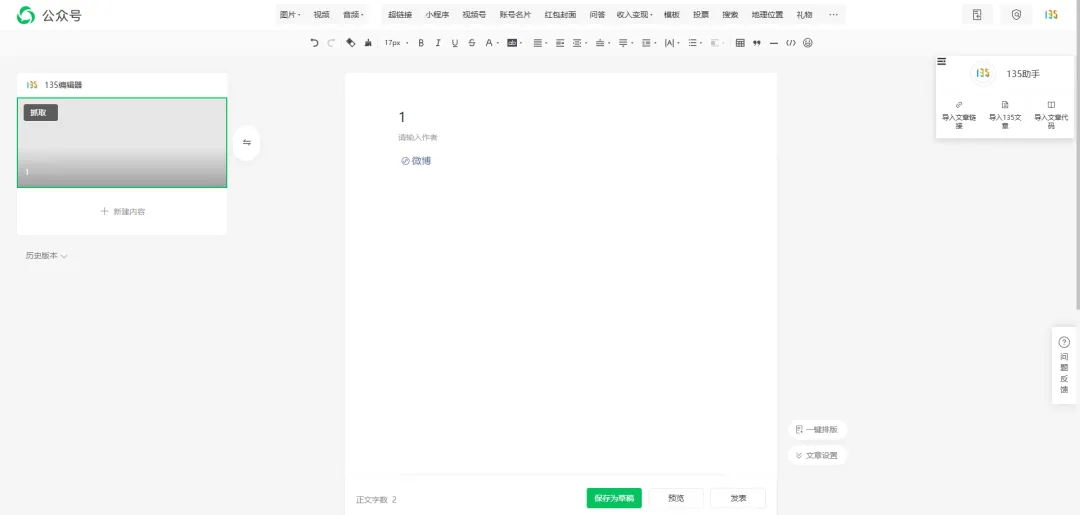Click the 公众号 logo
The height and width of the screenshot is (515, 1080).
pos(49,14)
